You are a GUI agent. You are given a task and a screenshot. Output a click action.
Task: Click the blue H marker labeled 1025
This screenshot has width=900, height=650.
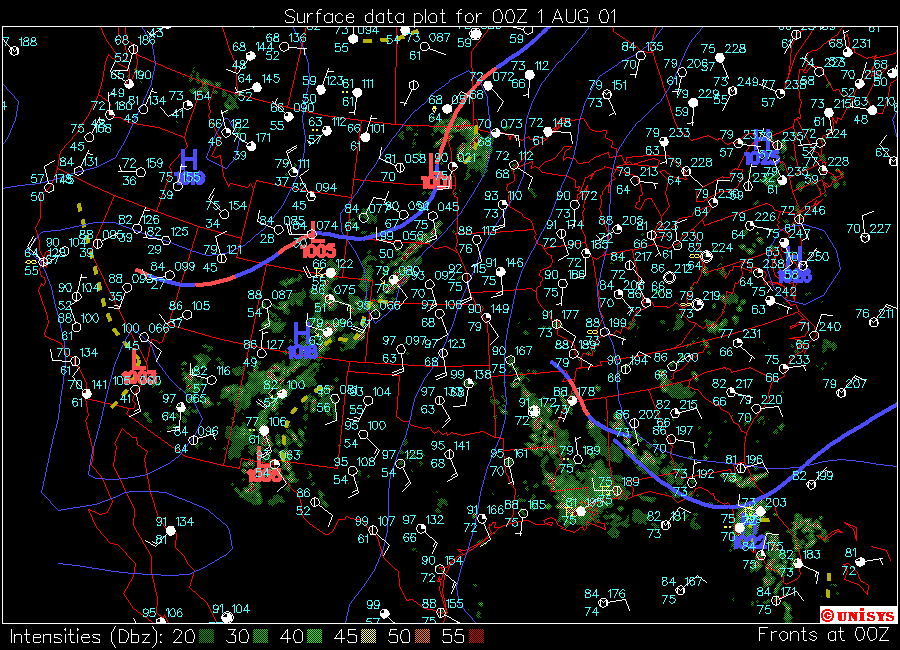point(762,147)
